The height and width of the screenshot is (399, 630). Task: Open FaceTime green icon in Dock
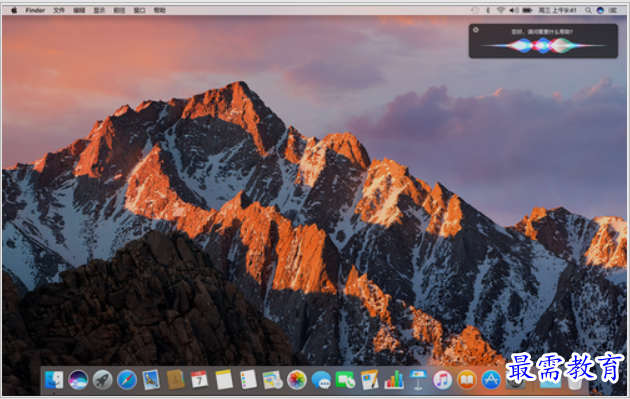(x=345, y=380)
